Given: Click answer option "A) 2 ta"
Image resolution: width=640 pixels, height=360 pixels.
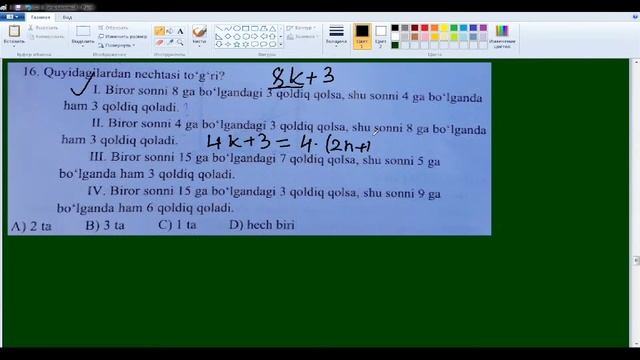Looking at the screenshot, I should point(31,226).
